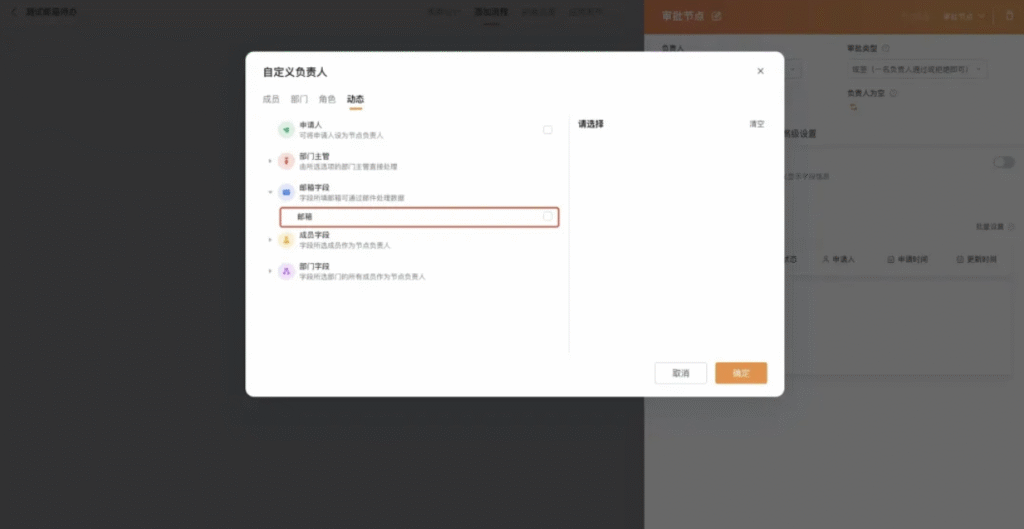
Task: Expand the 部门主管 tree node
Action: tap(269, 161)
